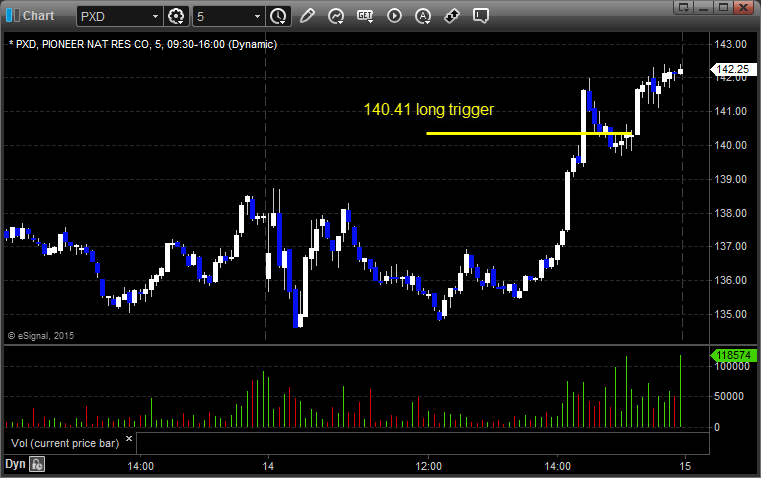Screen dimensions: 761x478
Task: Select the Vol (current price bar) label
Action: (65, 443)
